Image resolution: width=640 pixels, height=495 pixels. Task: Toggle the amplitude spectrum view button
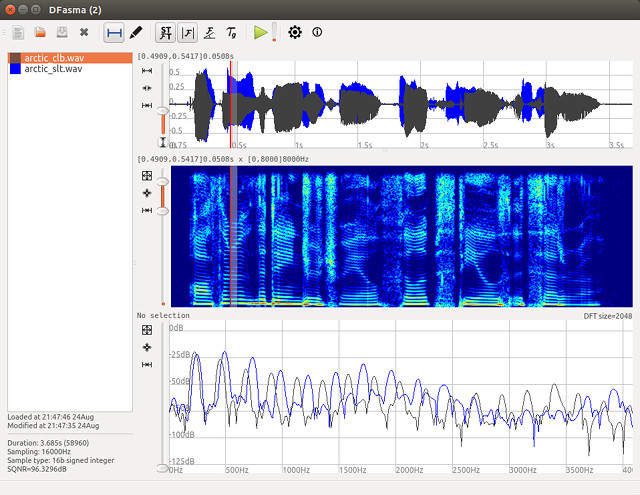(x=189, y=32)
